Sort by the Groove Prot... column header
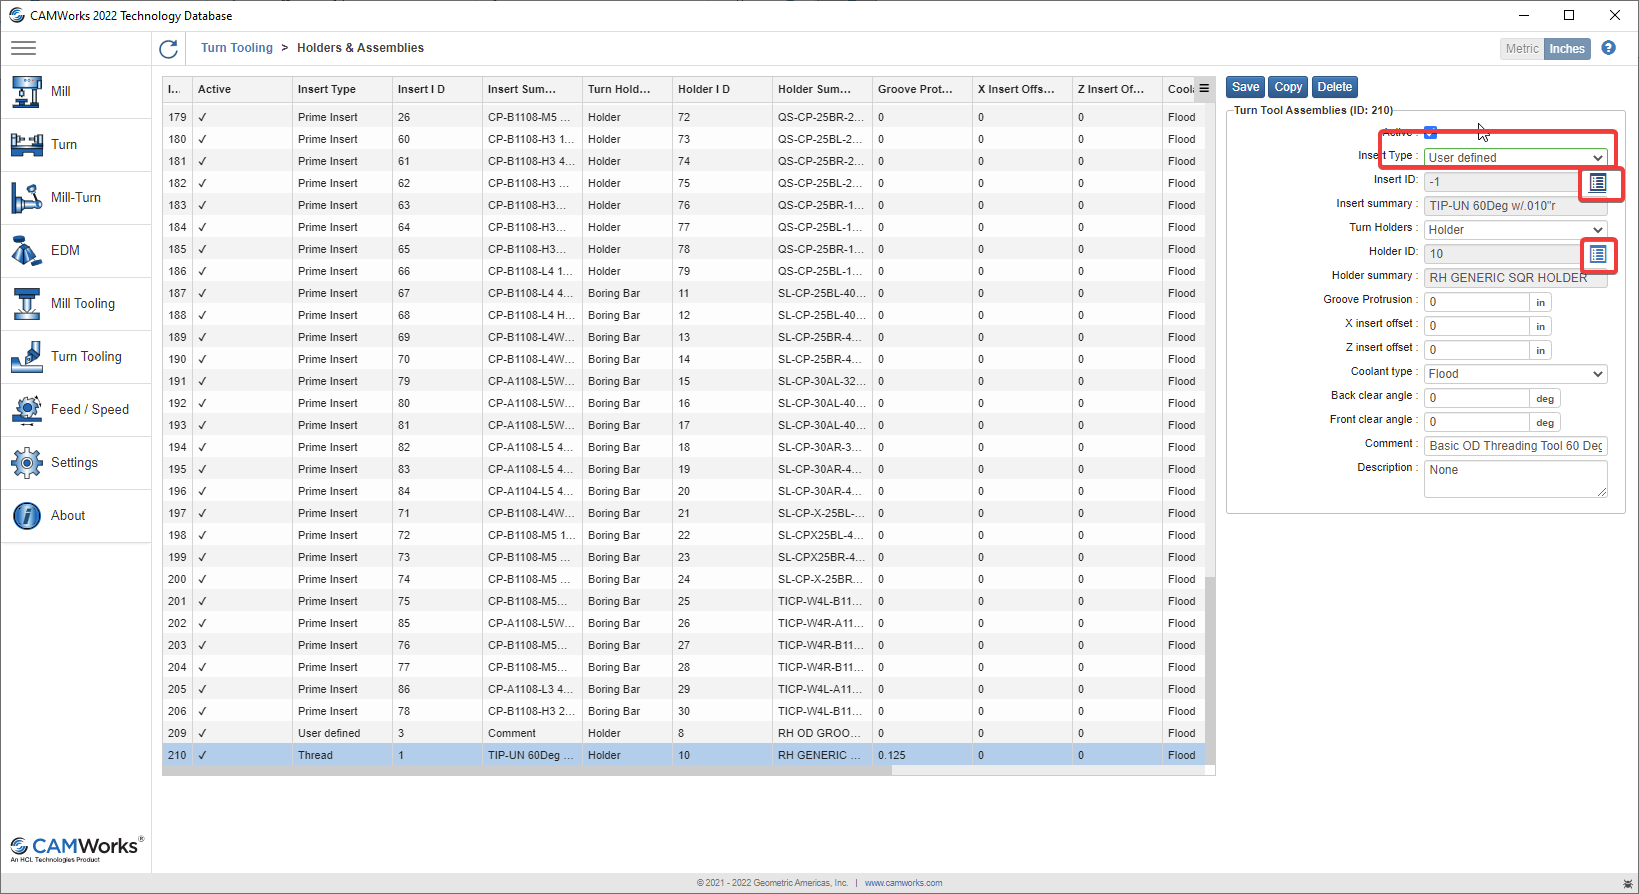This screenshot has width=1639, height=894. [x=922, y=89]
